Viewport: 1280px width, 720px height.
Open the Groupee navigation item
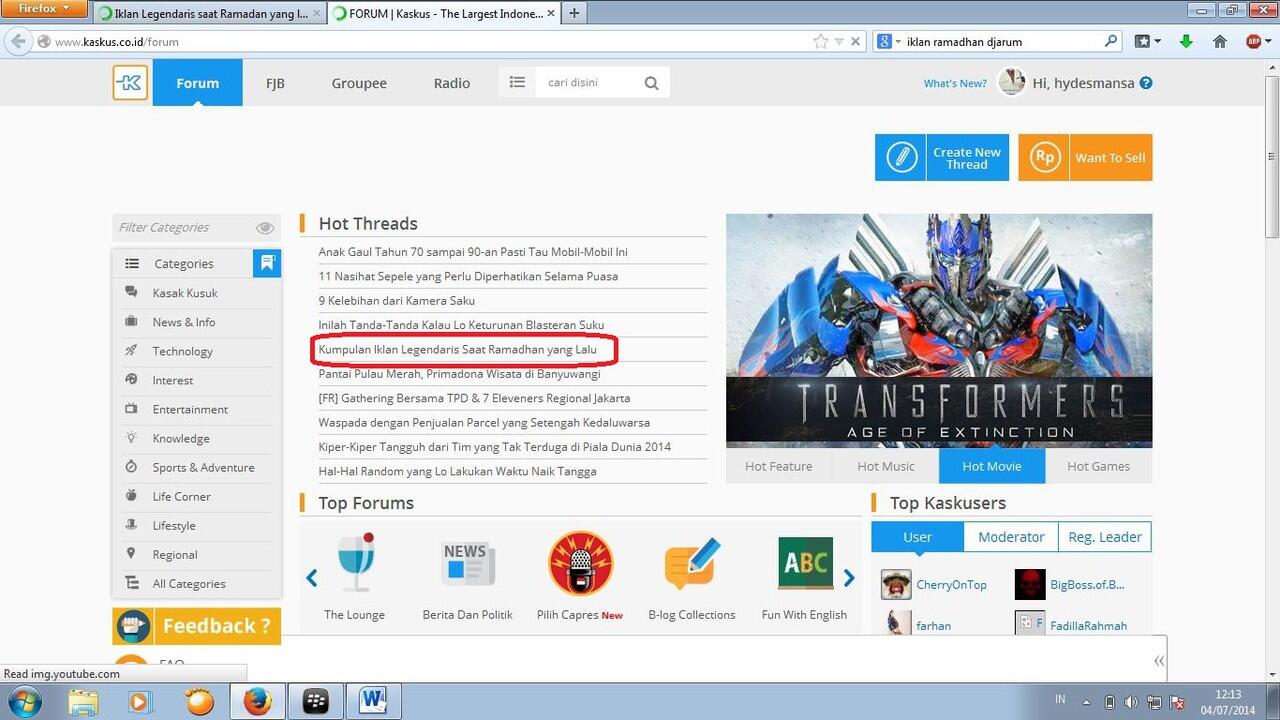click(x=359, y=83)
